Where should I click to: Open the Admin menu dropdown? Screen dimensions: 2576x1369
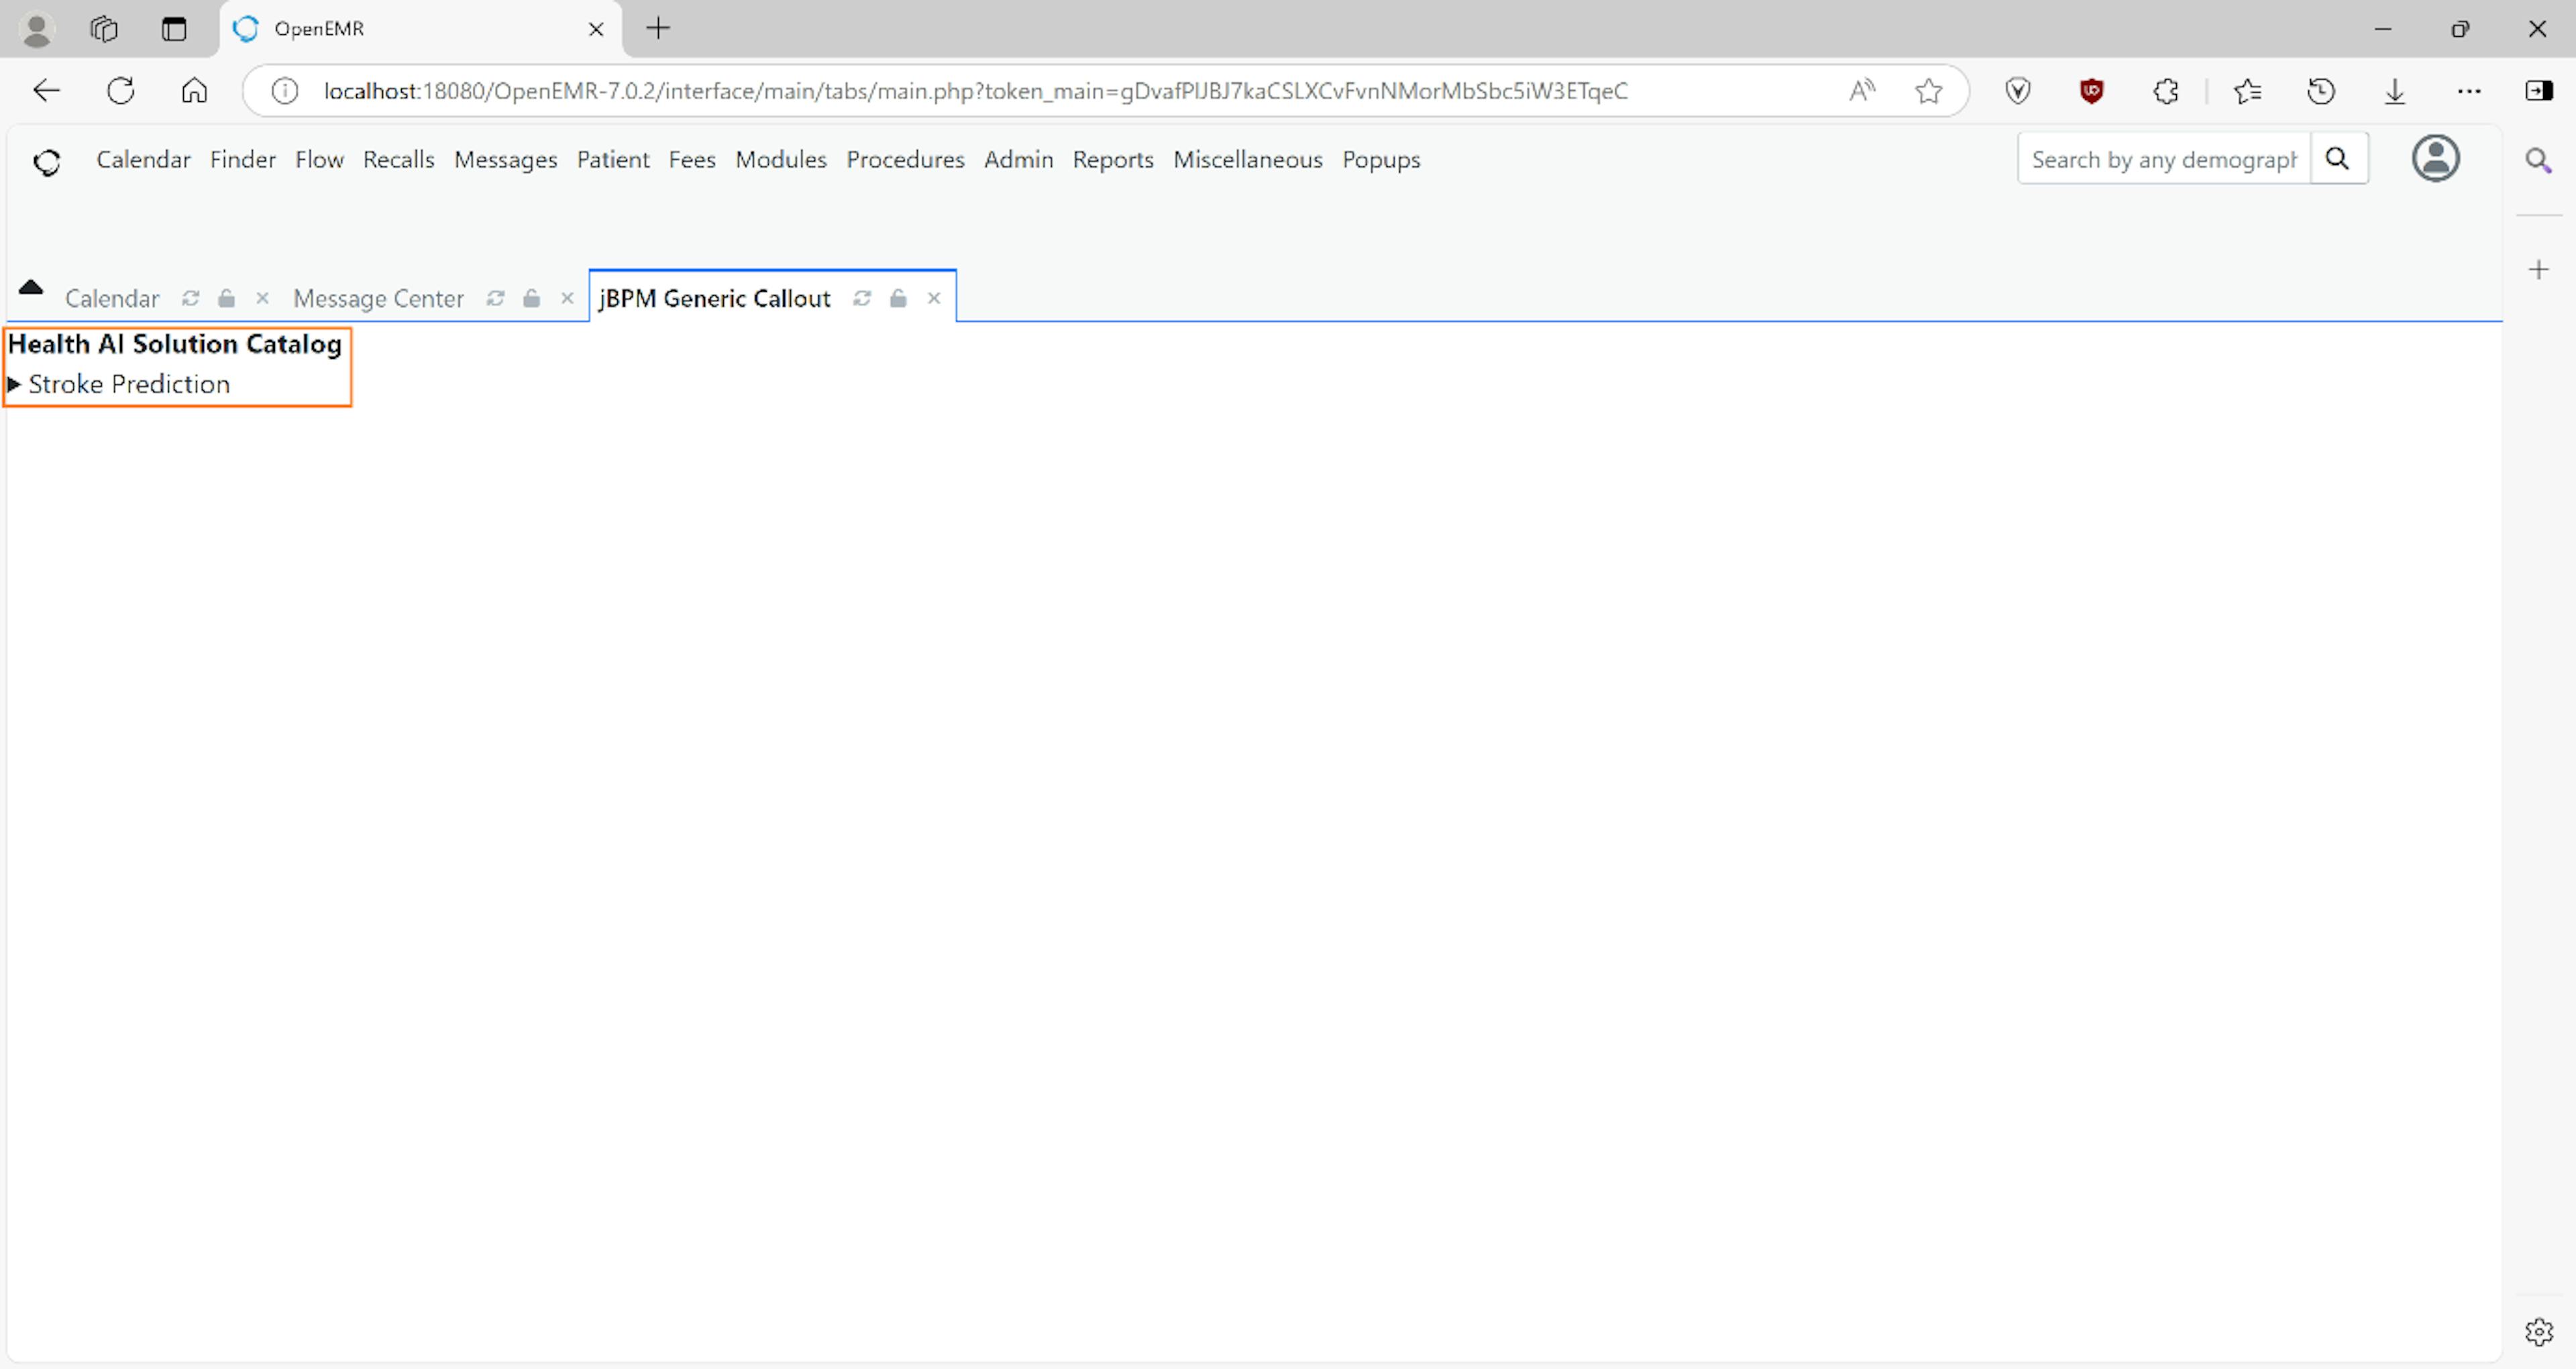(x=1018, y=160)
